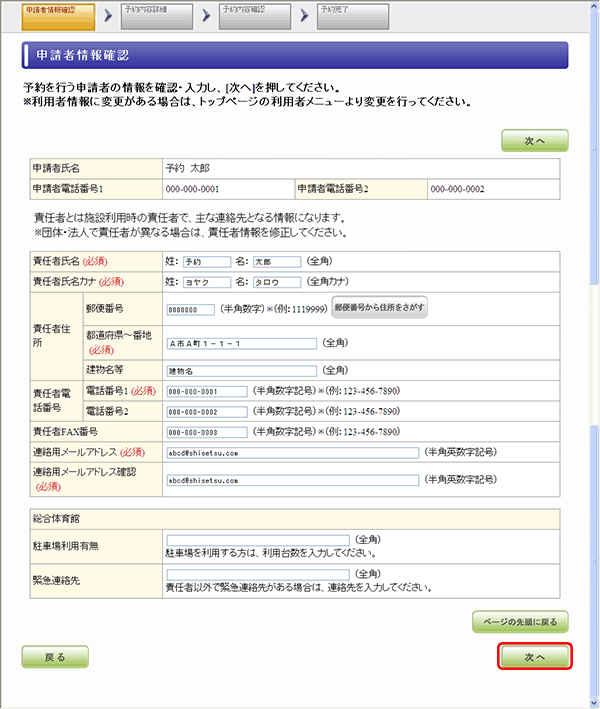Screen dimensions: 600x709
Task: Click the 緊急連絡先 input field
Action: click(x=258, y=575)
